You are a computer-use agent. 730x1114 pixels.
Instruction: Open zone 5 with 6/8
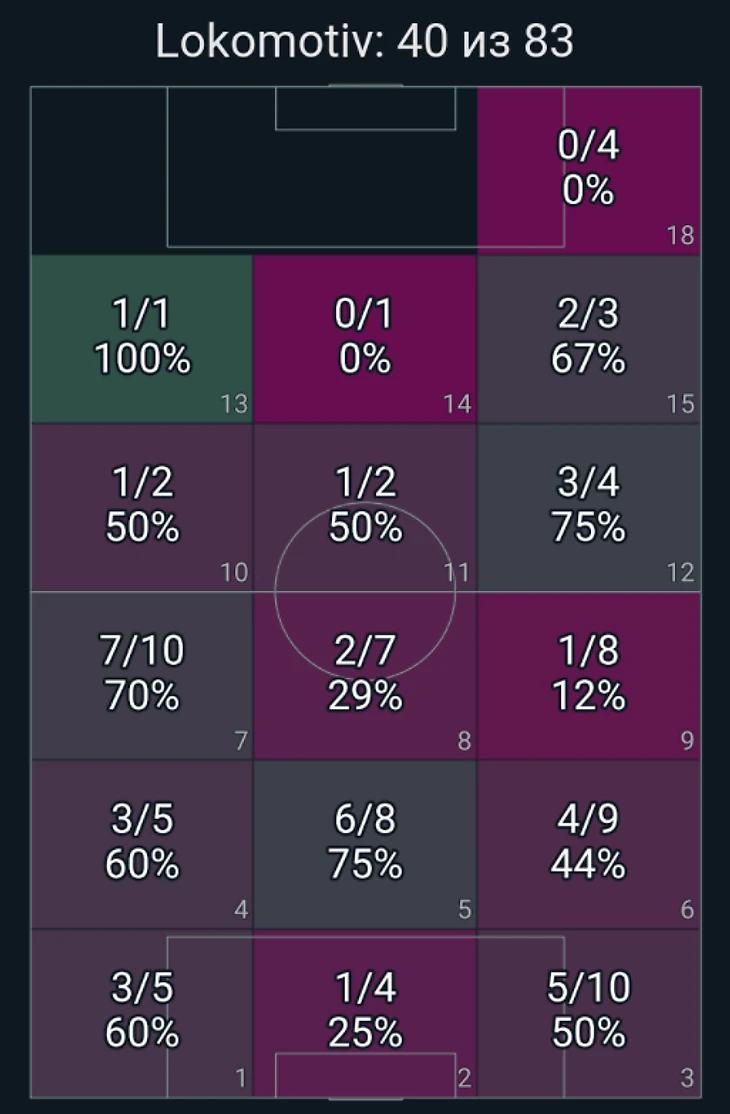tap(365, 844)
